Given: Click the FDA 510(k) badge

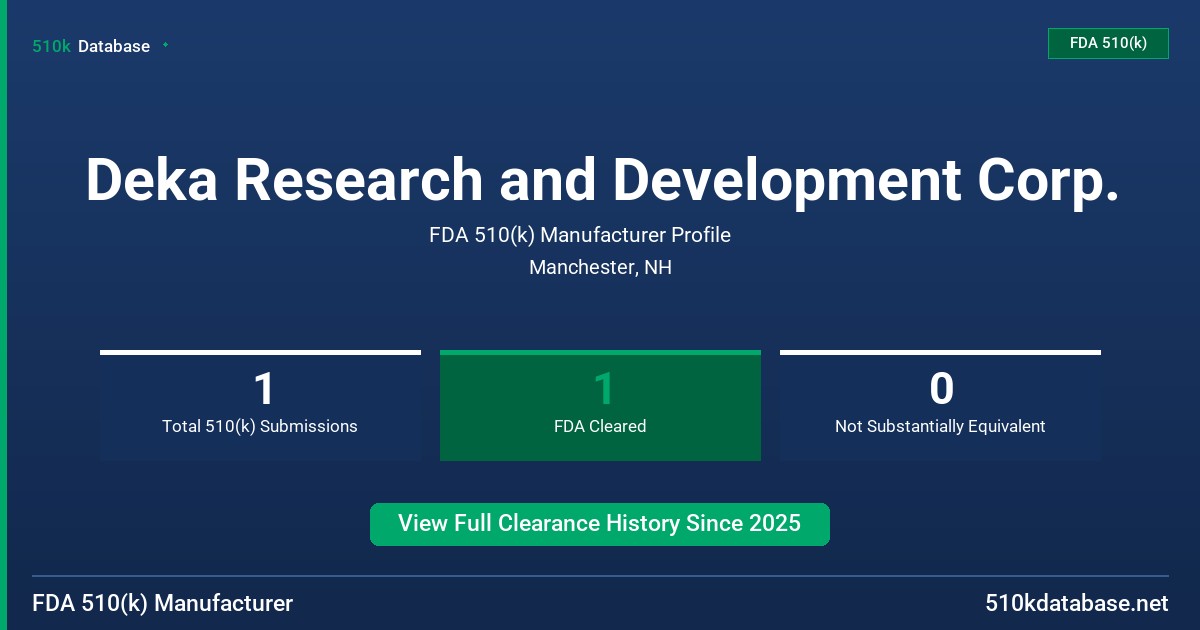Looking at the screenshot, I should pos(1108,43).
